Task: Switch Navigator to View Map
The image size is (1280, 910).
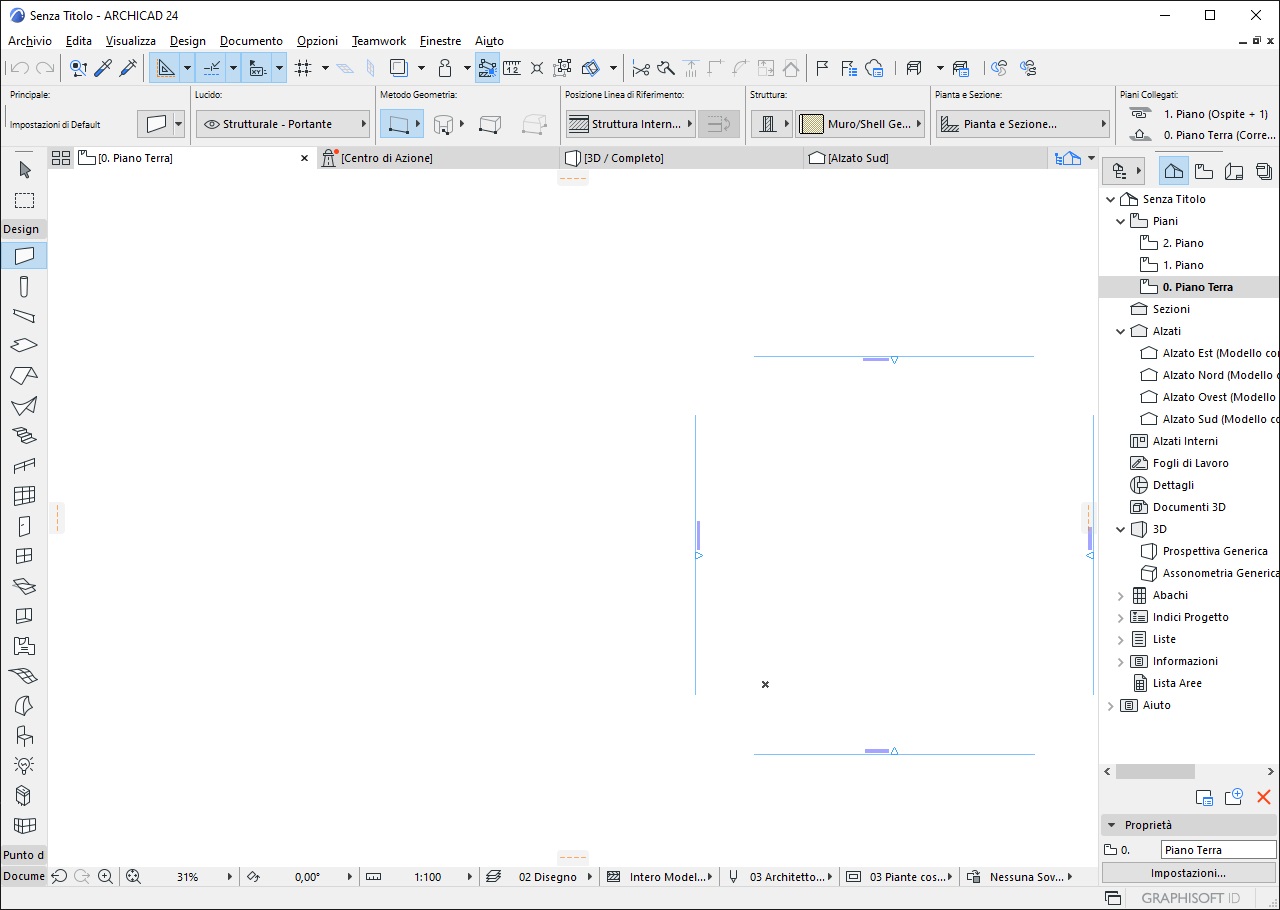Action: [1204, 171]
